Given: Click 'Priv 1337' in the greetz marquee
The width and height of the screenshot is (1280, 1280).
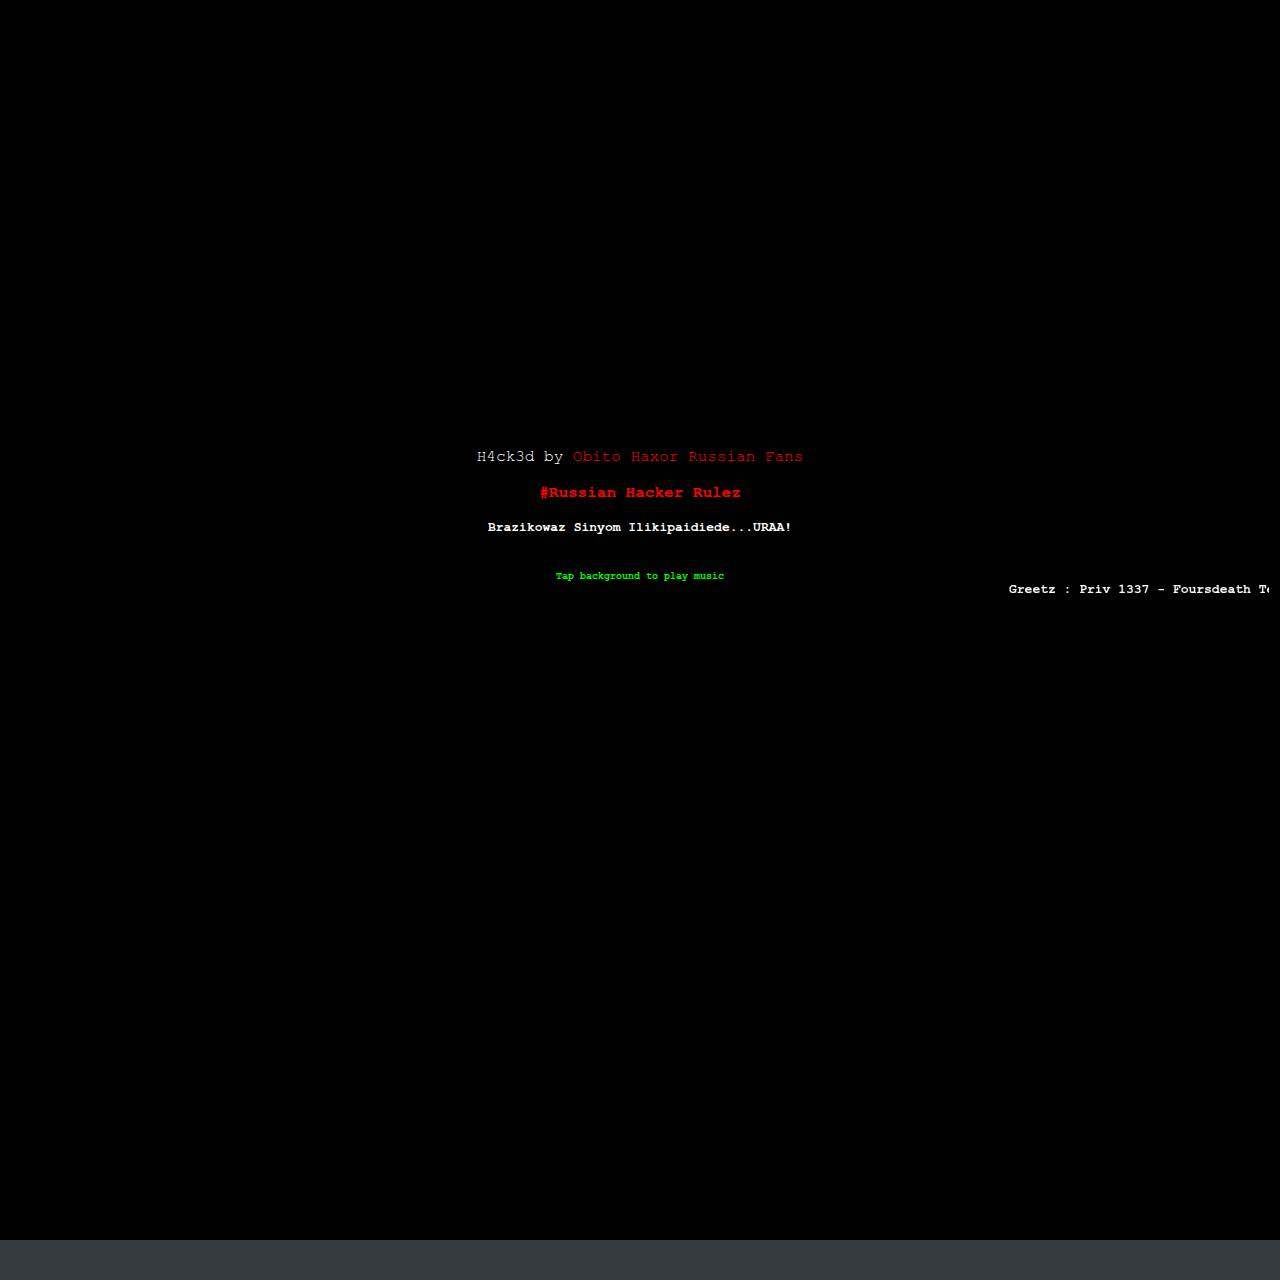Looking at the screenshot, I should click(1114, 589).
